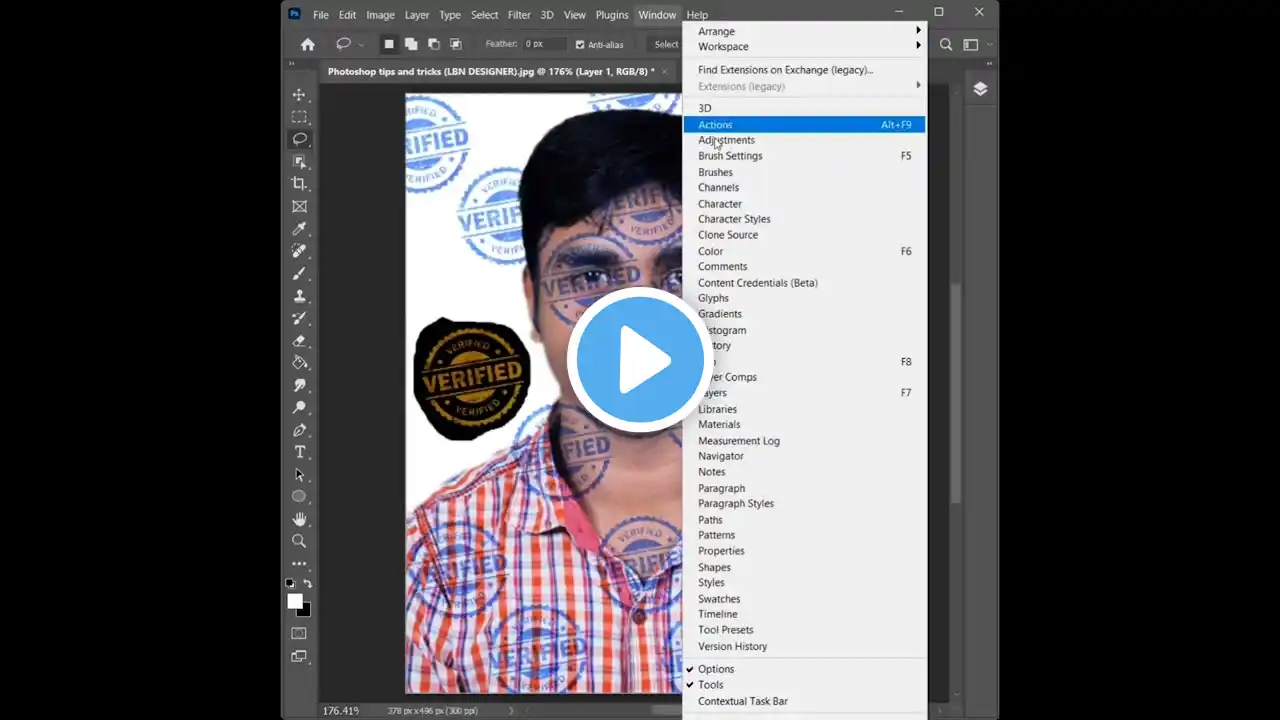
Task: Select the Horizontal Type tool
Action: 299,452
